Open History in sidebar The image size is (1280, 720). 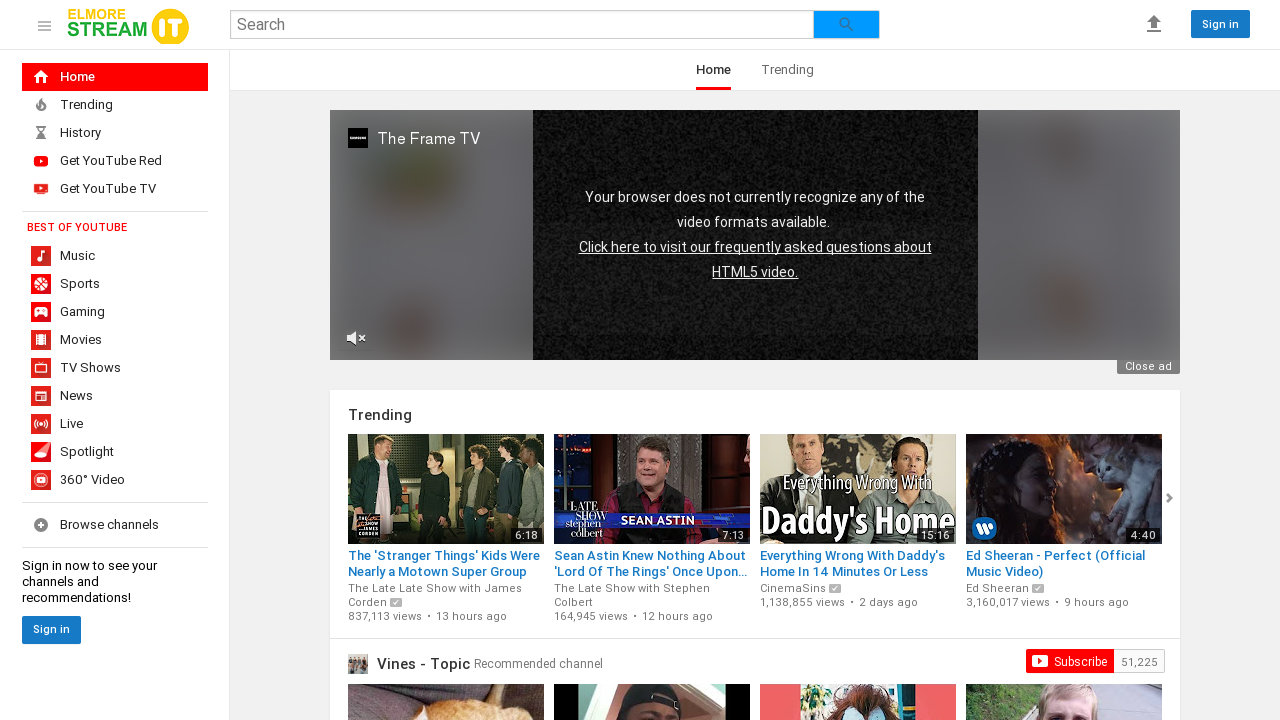click(115, 133)
